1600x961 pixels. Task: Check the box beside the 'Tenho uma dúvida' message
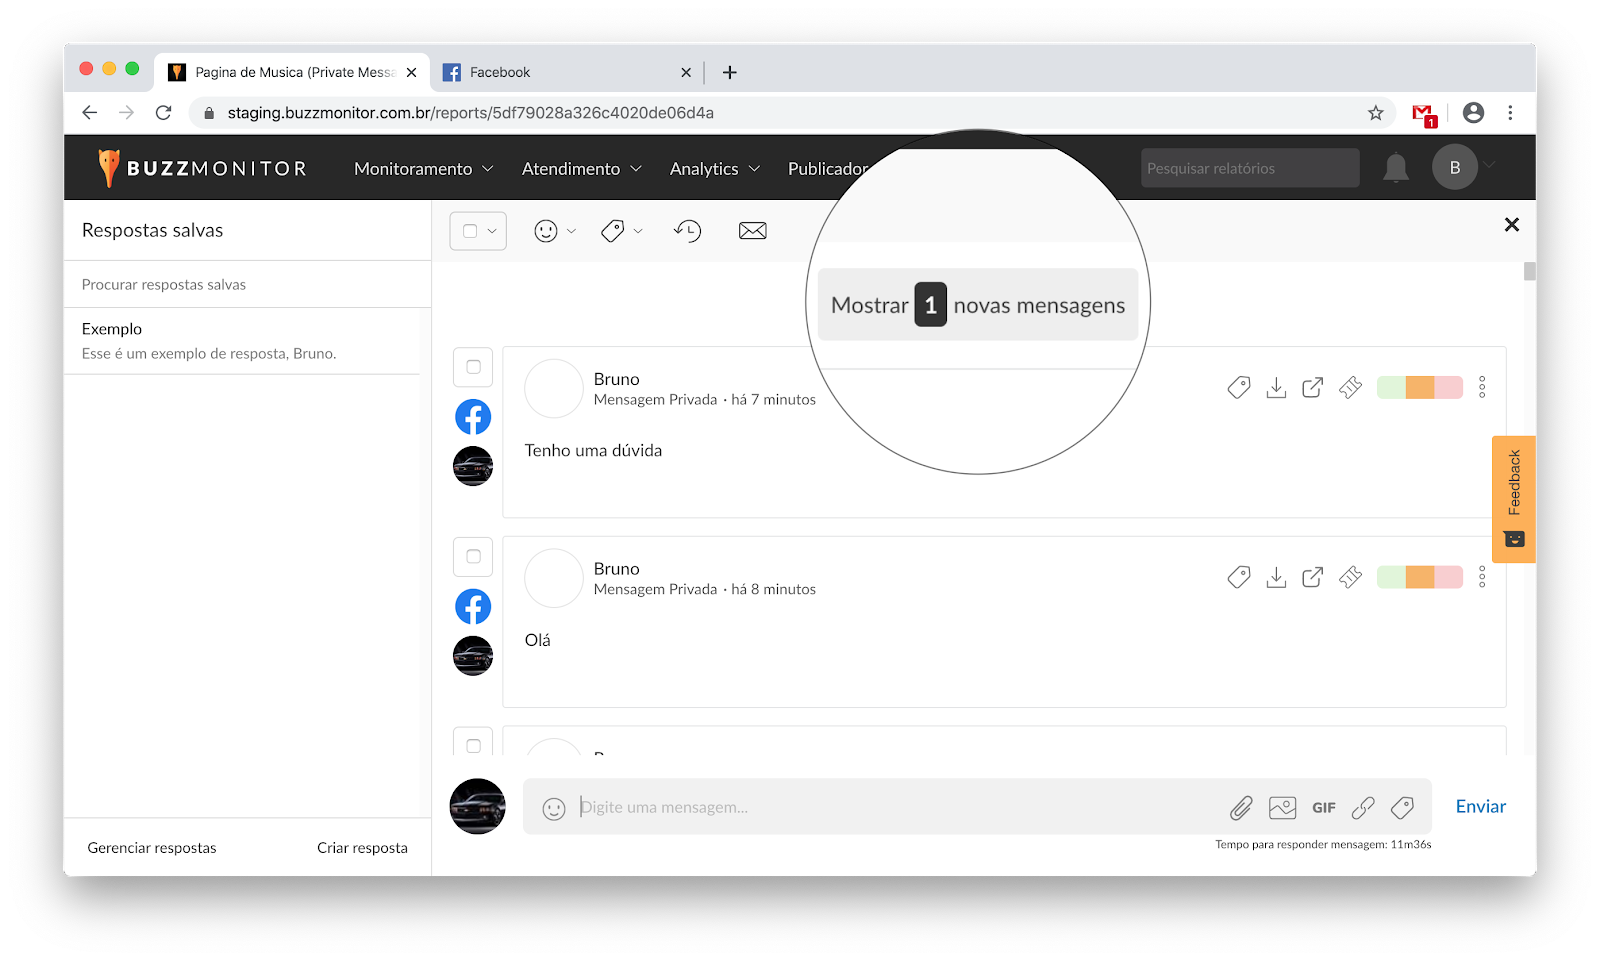(x=473, y=367)
